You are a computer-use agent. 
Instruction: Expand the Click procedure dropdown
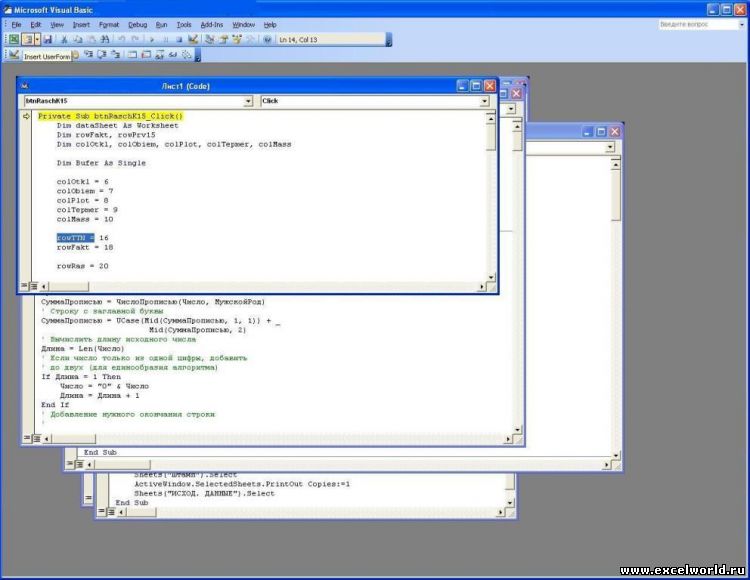[488, 101]
